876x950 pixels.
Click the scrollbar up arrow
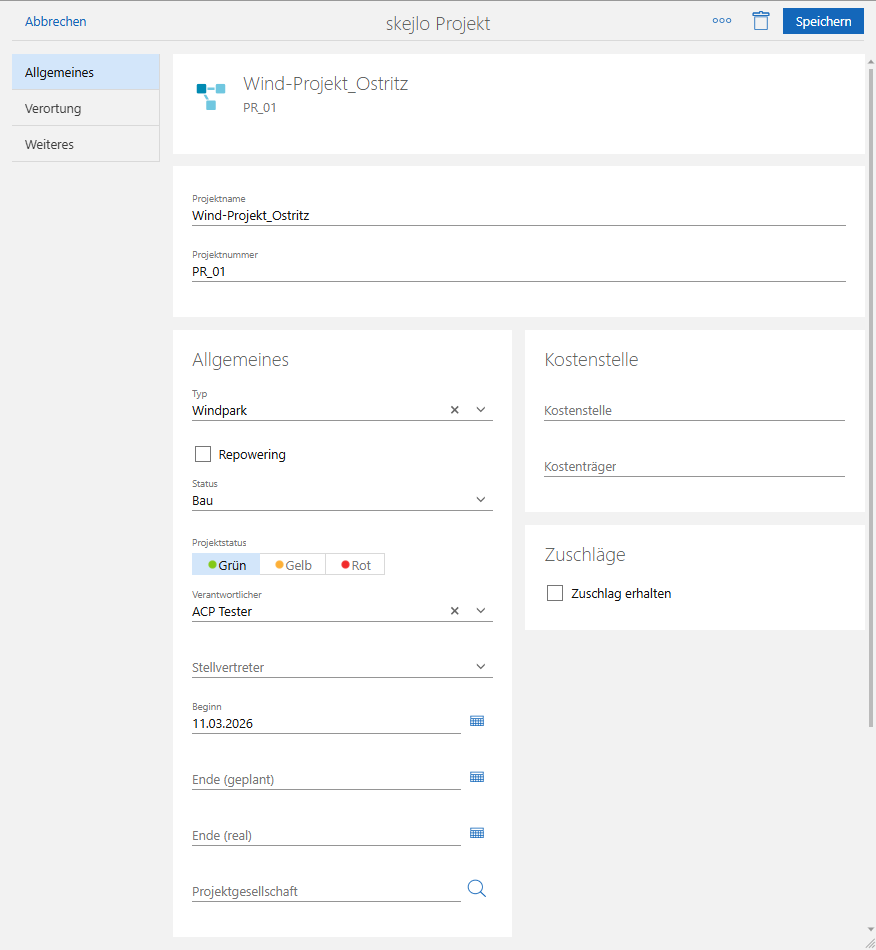(x=871, y=61)
